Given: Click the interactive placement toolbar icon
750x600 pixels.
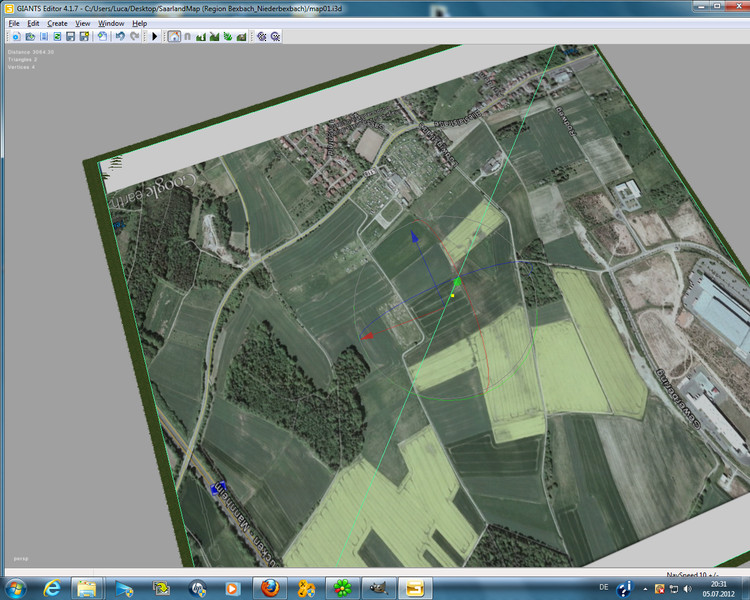Looking at the screenshot, I should click(102, 36).
